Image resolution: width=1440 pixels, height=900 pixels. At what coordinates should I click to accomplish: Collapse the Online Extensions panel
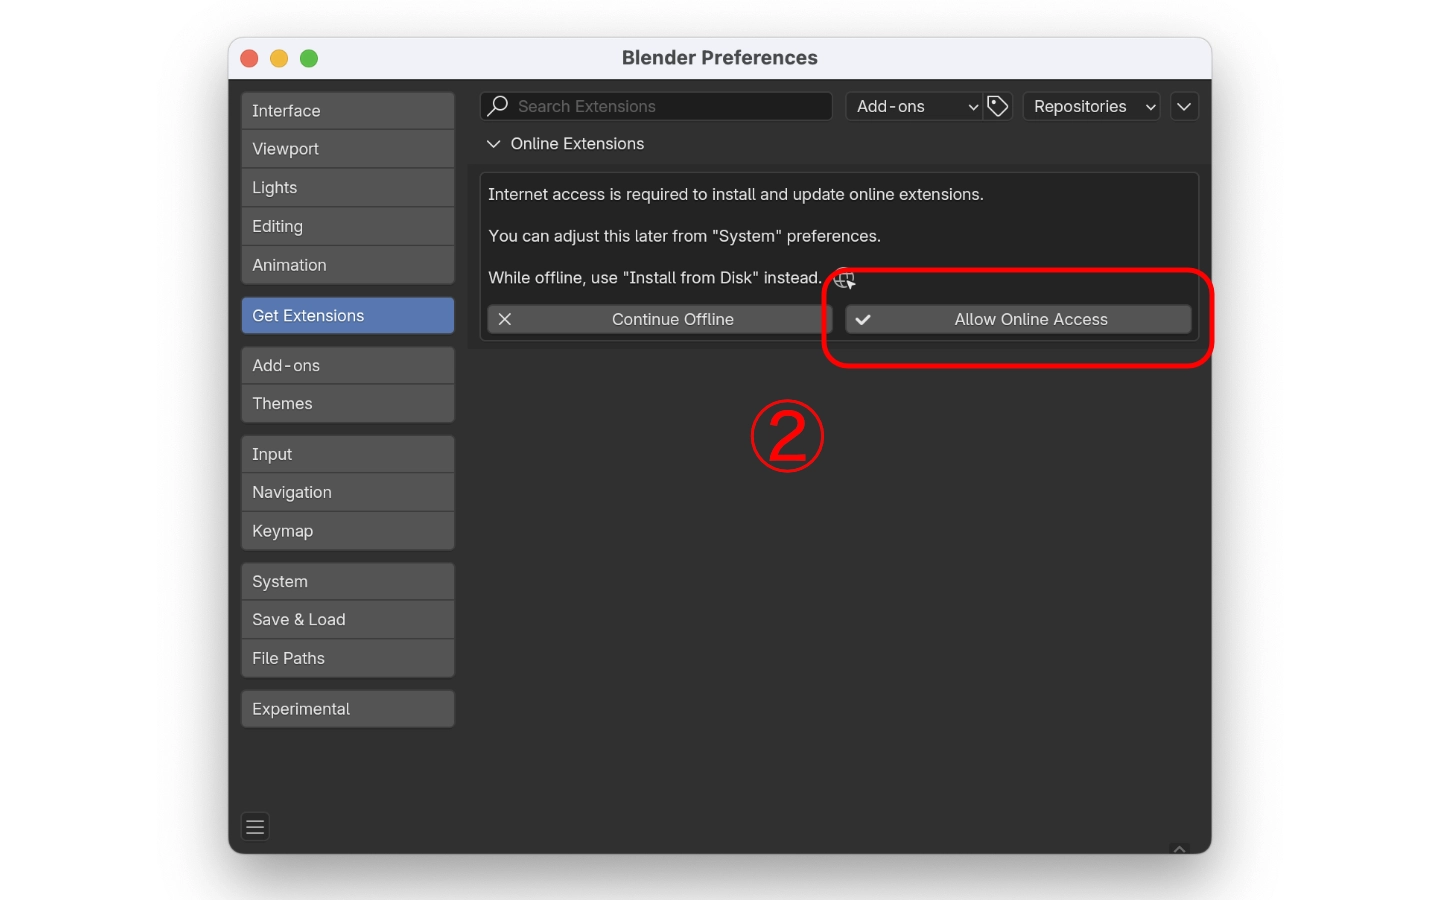tap(493, 144)
